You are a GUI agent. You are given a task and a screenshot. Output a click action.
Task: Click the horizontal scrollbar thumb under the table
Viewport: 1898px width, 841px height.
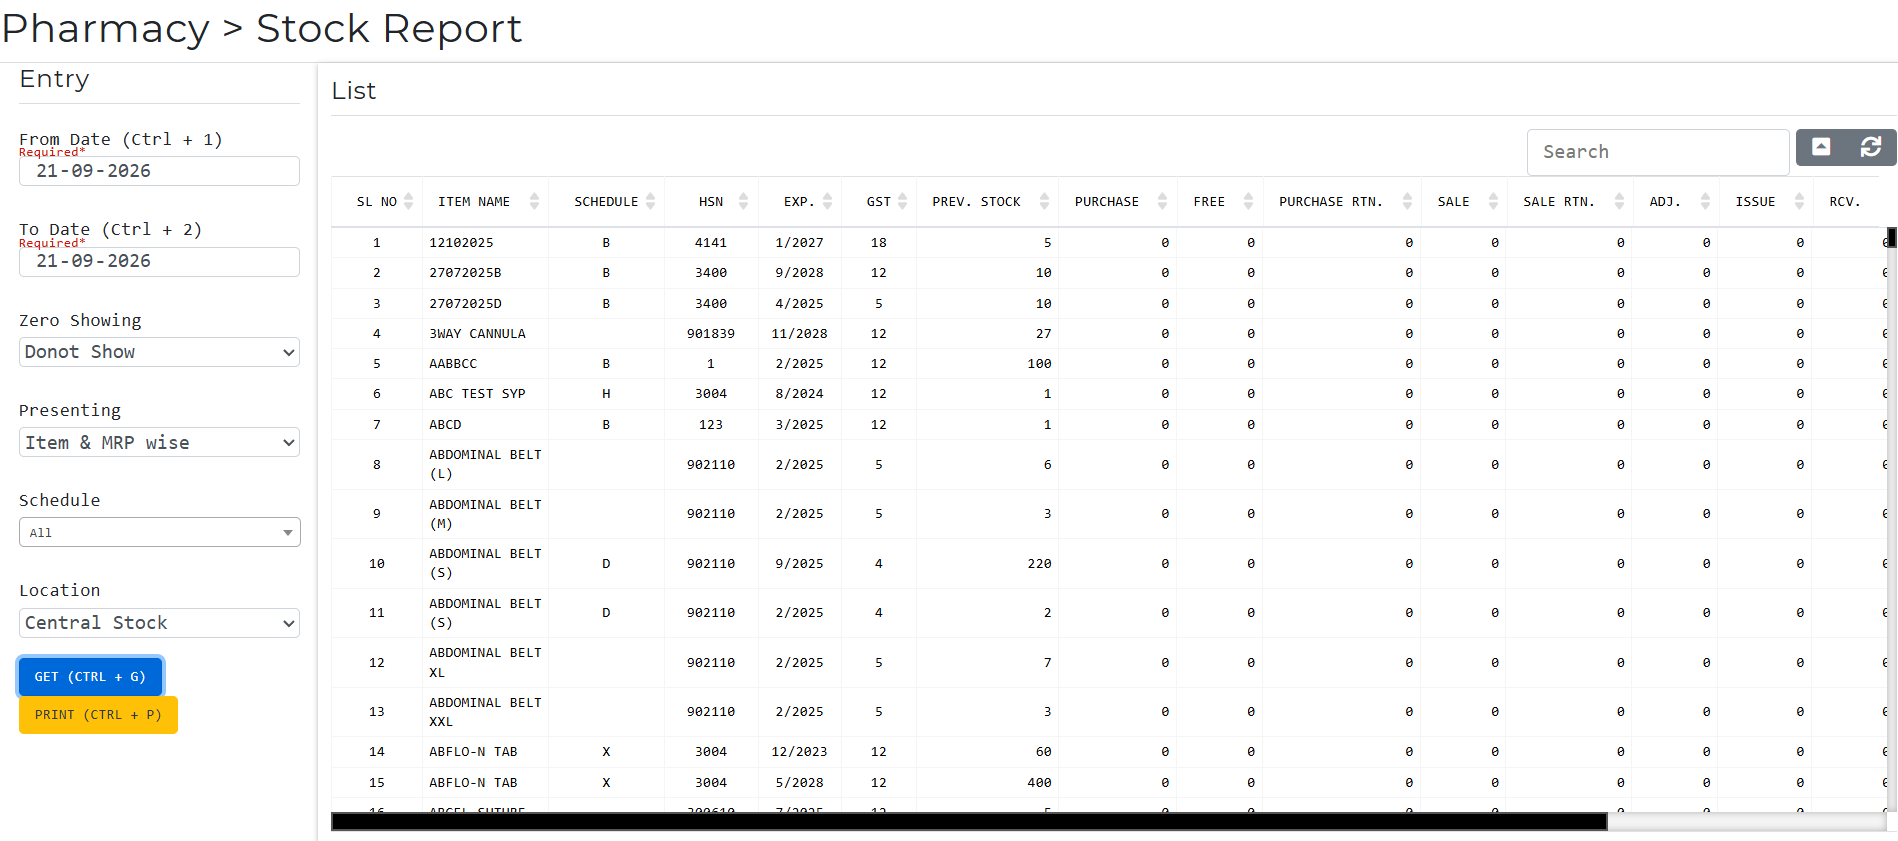pyautogui.click(x=969, y=822)
